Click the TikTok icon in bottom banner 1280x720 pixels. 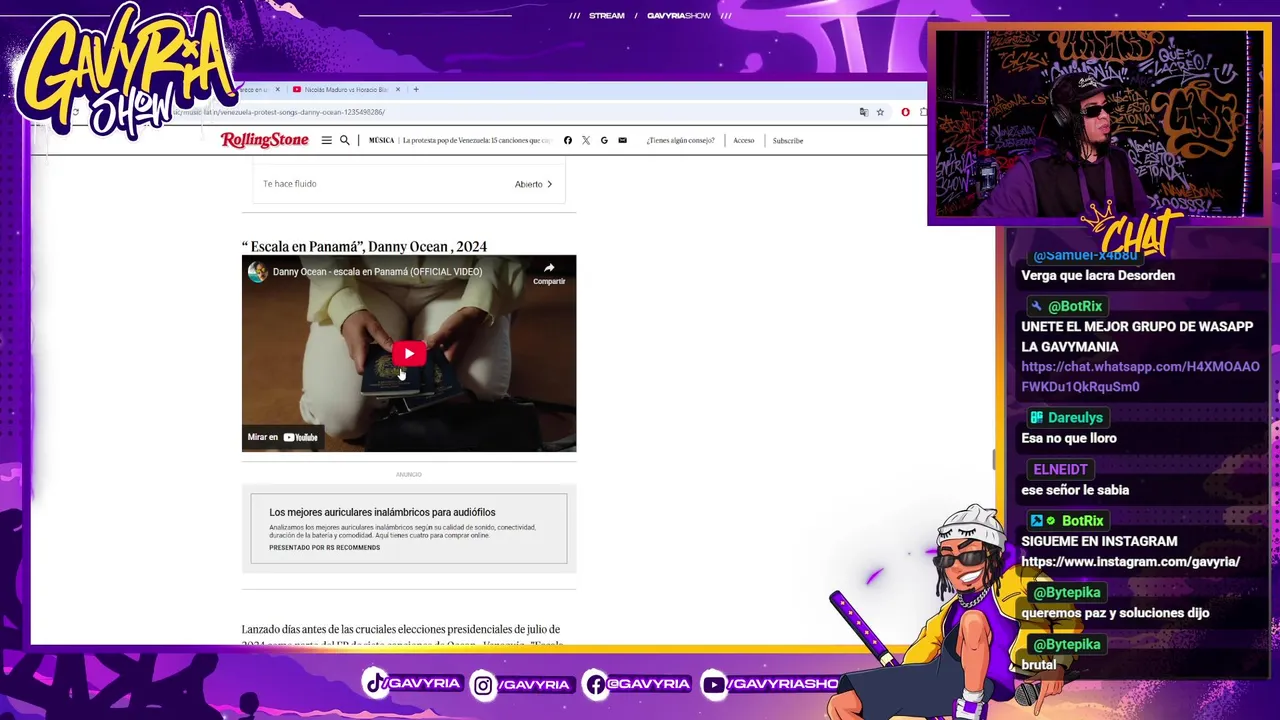(x=376, y=684)
